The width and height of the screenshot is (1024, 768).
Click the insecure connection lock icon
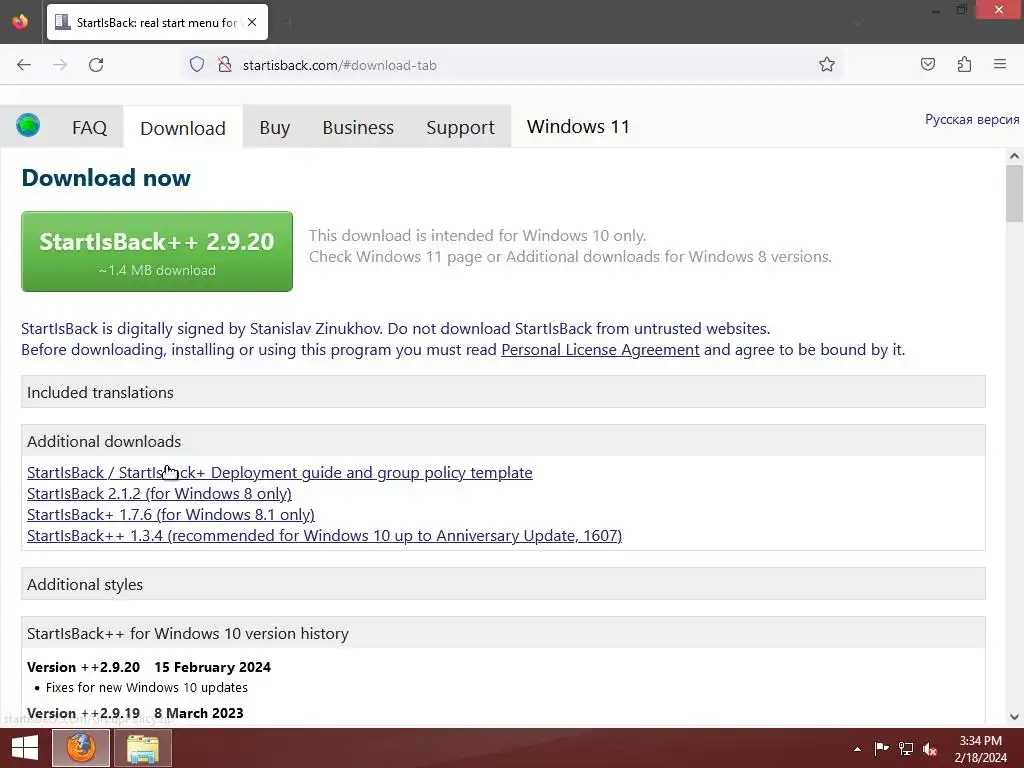(225, 65)
